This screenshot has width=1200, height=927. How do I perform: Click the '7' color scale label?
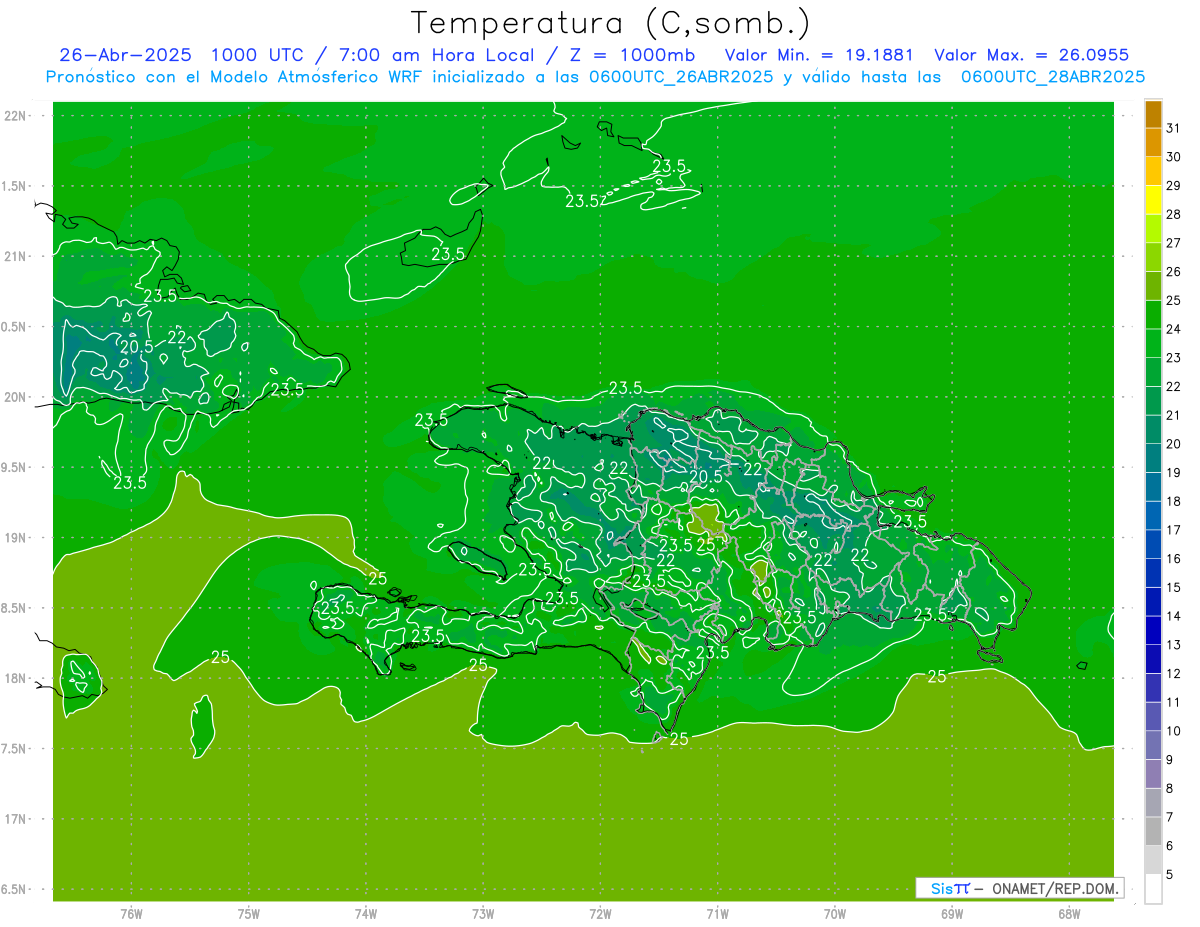[x=1170, y=817]
